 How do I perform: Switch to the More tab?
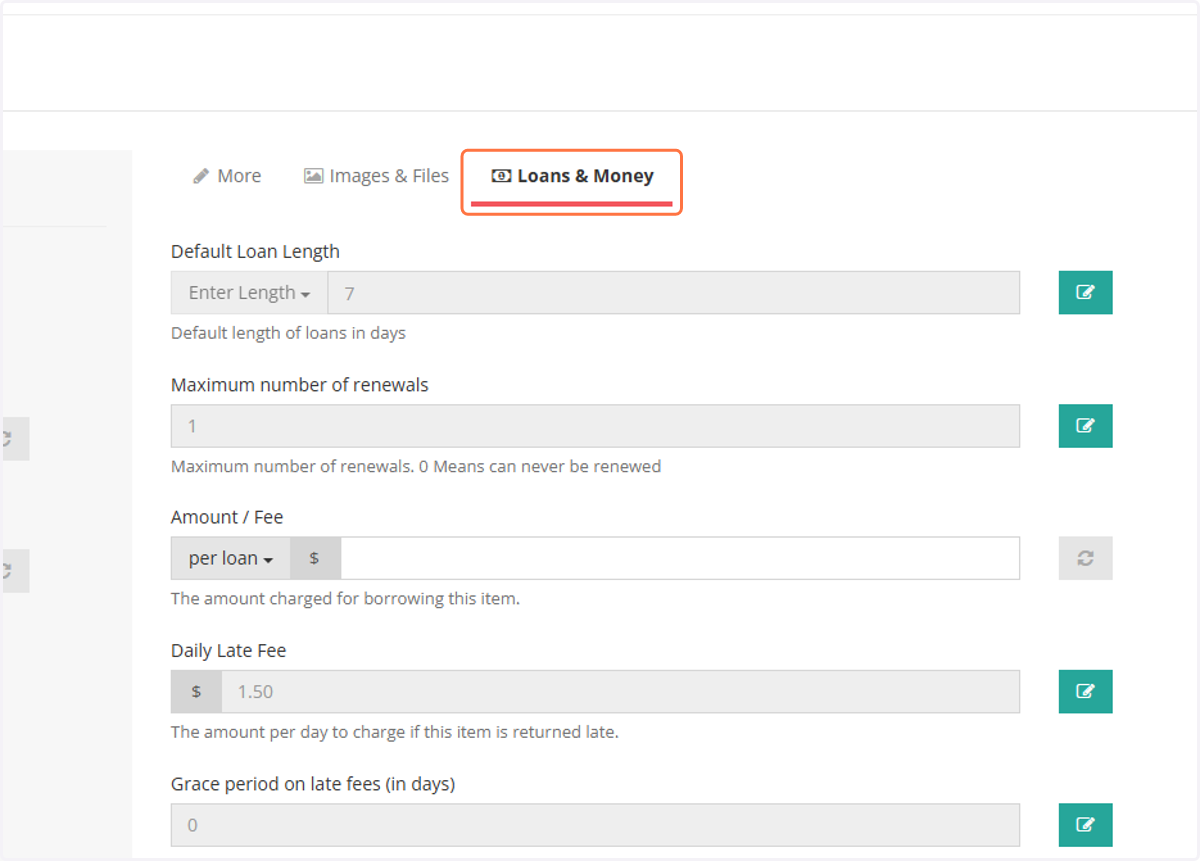point(227,176)
